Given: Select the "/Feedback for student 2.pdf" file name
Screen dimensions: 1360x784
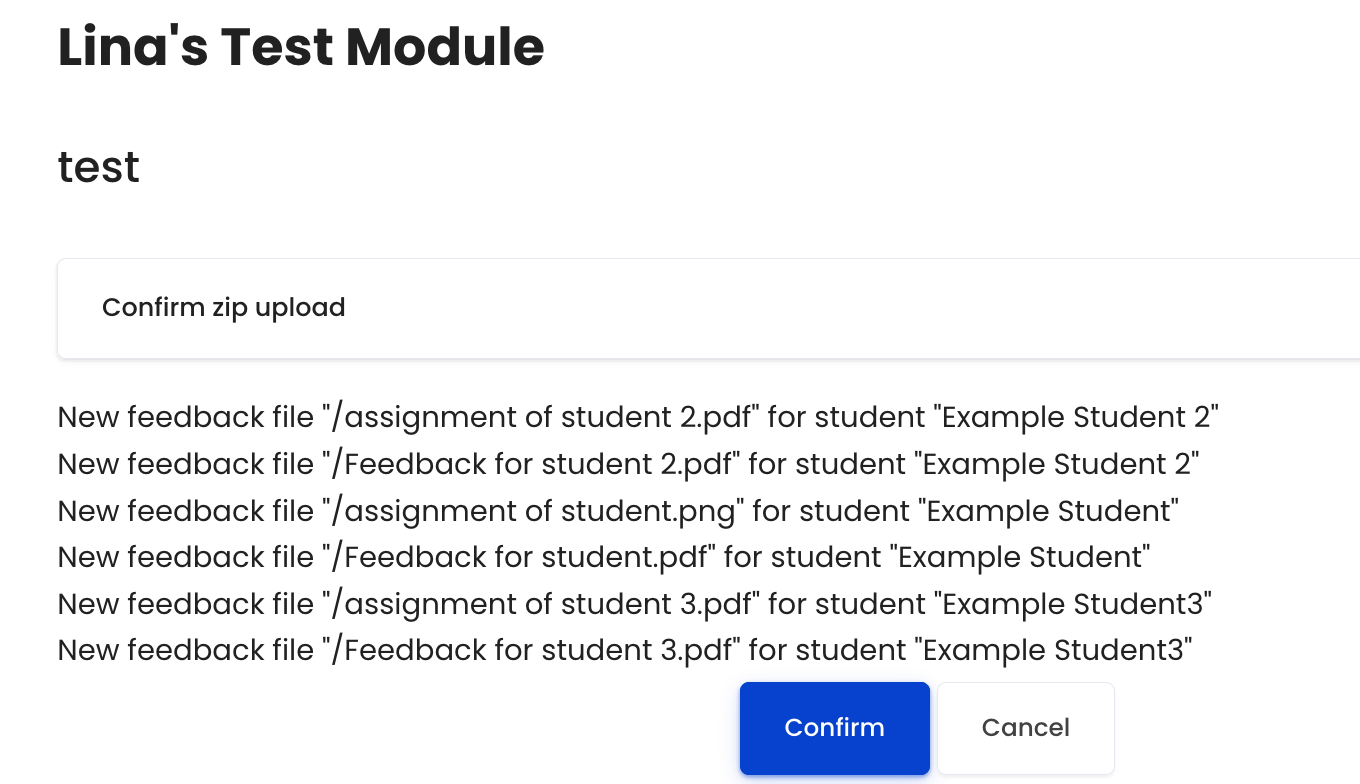Looking at the screenshot, I should coord(531,464).
